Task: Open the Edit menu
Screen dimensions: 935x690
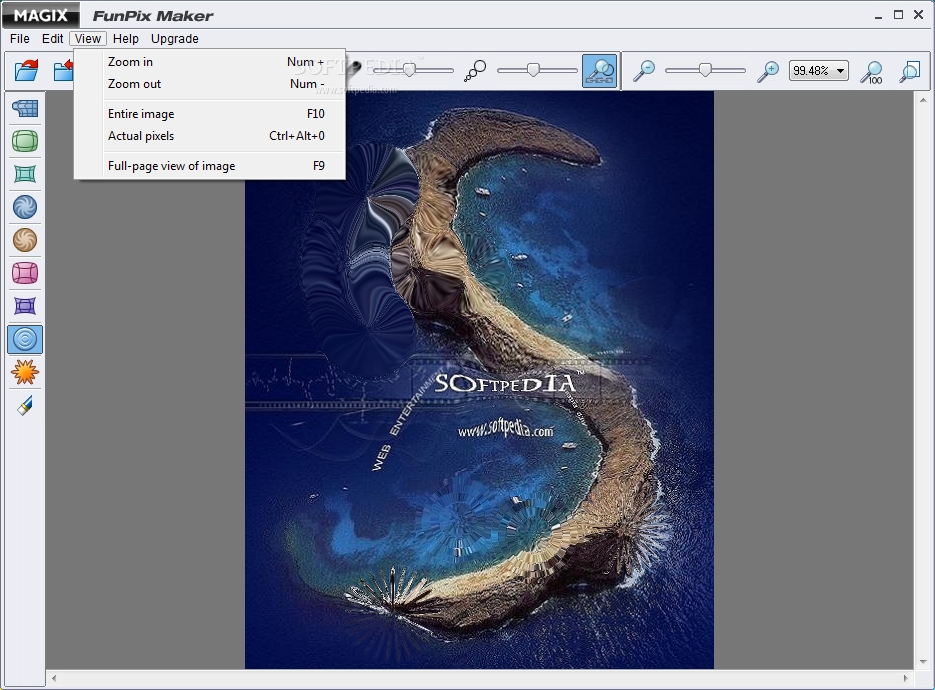Action: [52, 39]
